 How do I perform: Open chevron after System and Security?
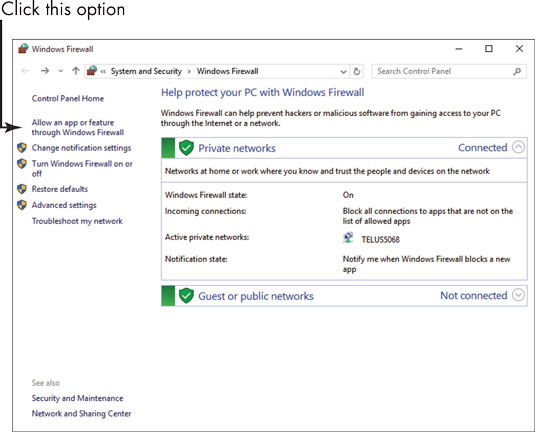pos(189,71)
